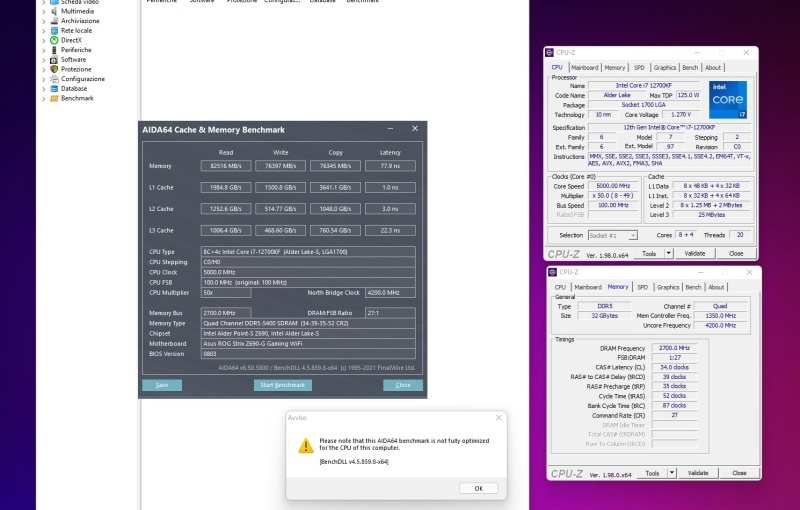
Task: Click the Configurazione tree icon
Action: (x=54, y=79)
